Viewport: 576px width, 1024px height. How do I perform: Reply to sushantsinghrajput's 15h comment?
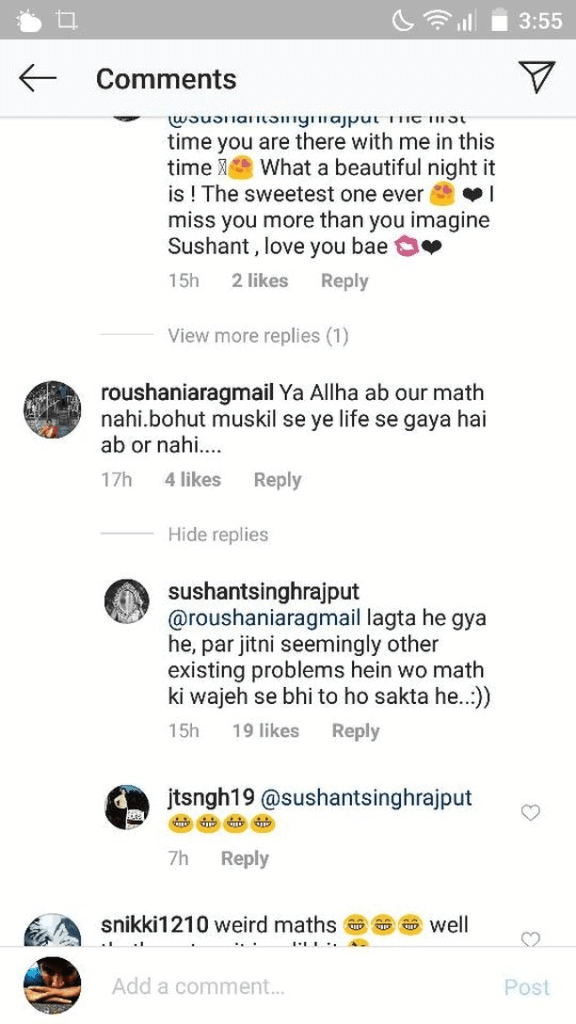355,731
